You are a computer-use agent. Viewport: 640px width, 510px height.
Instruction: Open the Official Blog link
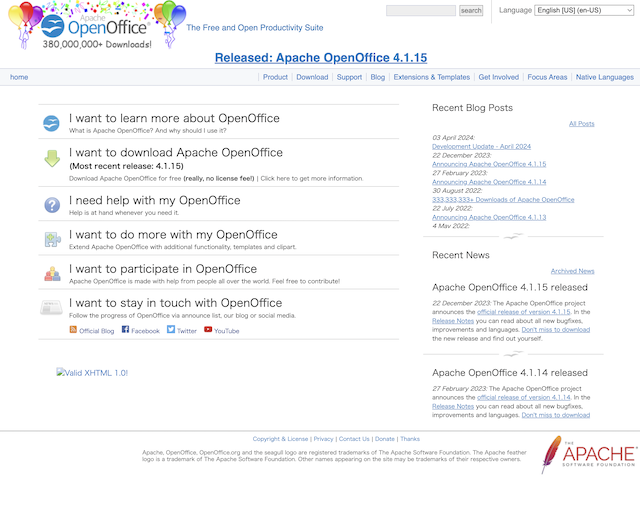click(97, 331)
